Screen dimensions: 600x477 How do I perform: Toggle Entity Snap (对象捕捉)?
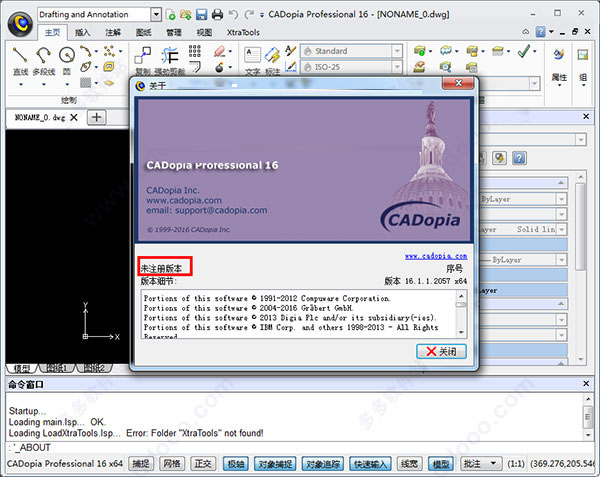pos(275,464)
